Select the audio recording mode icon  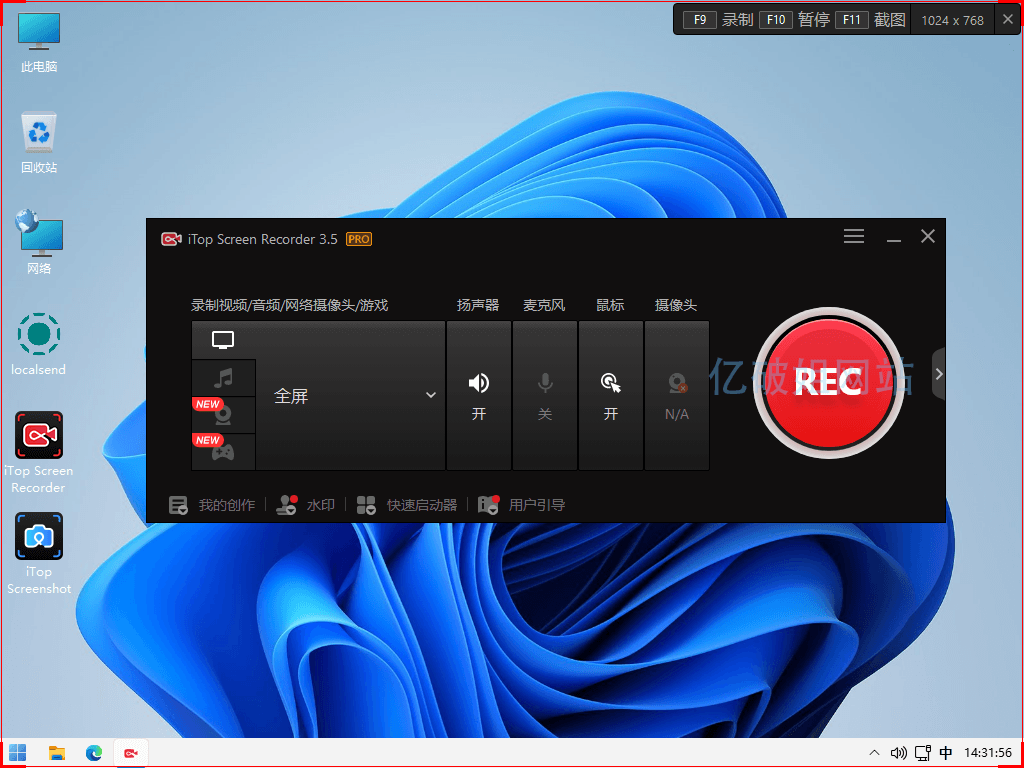[222, 377]
